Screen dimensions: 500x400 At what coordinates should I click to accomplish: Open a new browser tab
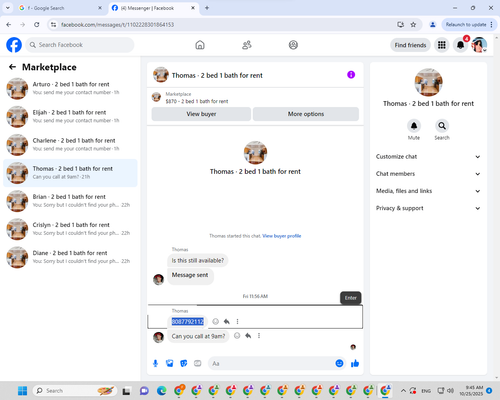click(207, 8)
